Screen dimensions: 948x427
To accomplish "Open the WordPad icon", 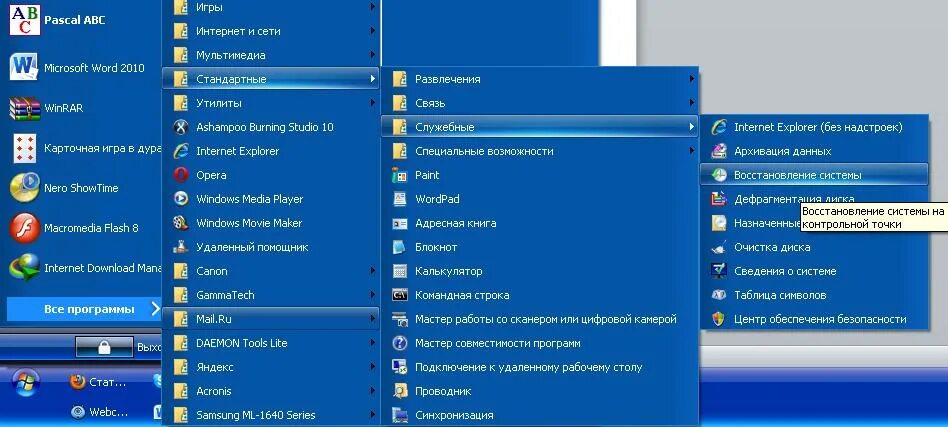I will (400, 199).
